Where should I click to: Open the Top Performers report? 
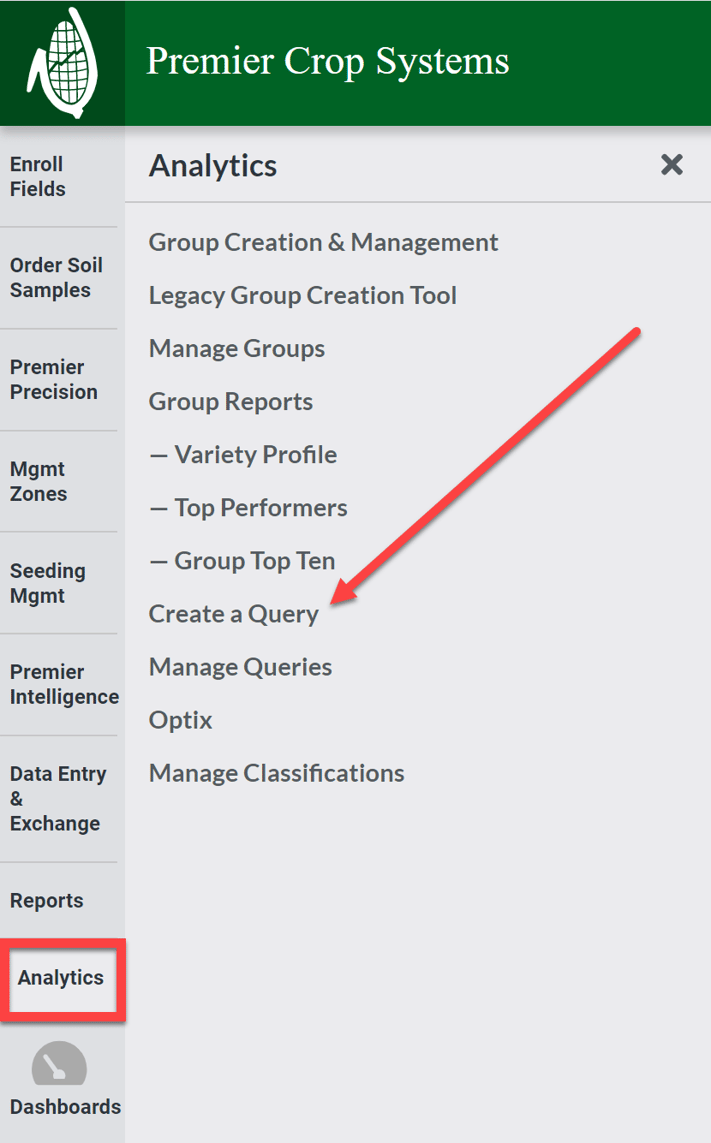248,507
